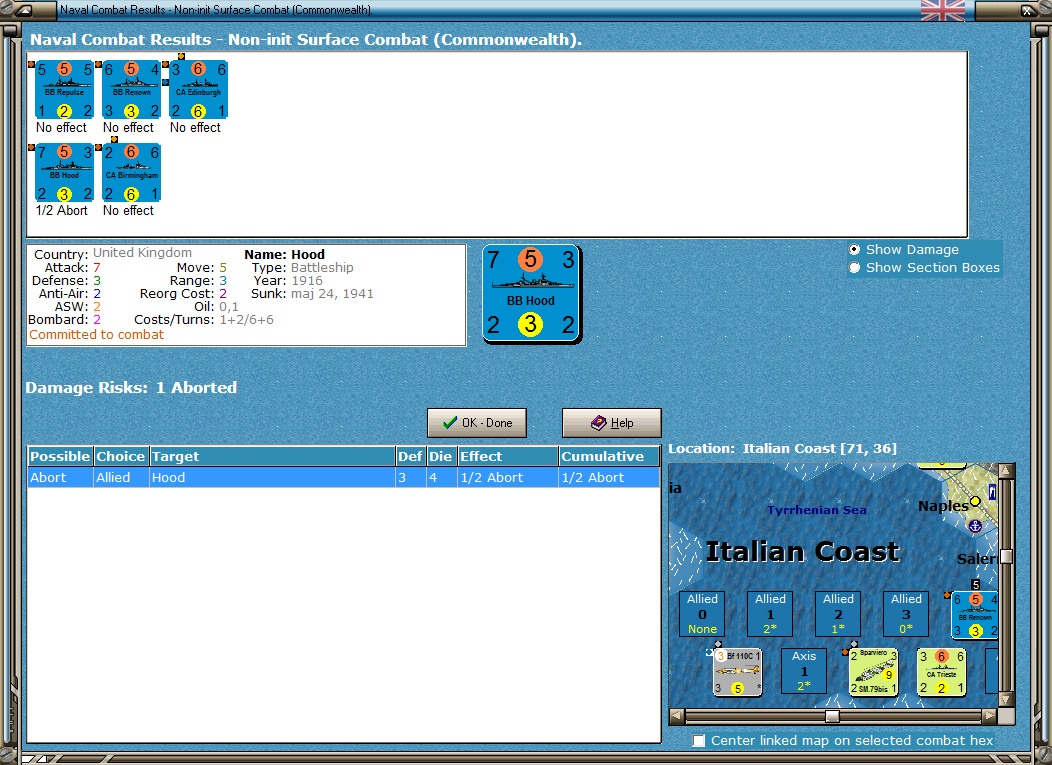This screenshot has height=765, width=1052.
Task: Click the system menu icon in title bar
Action: click(x=23, y=10)
